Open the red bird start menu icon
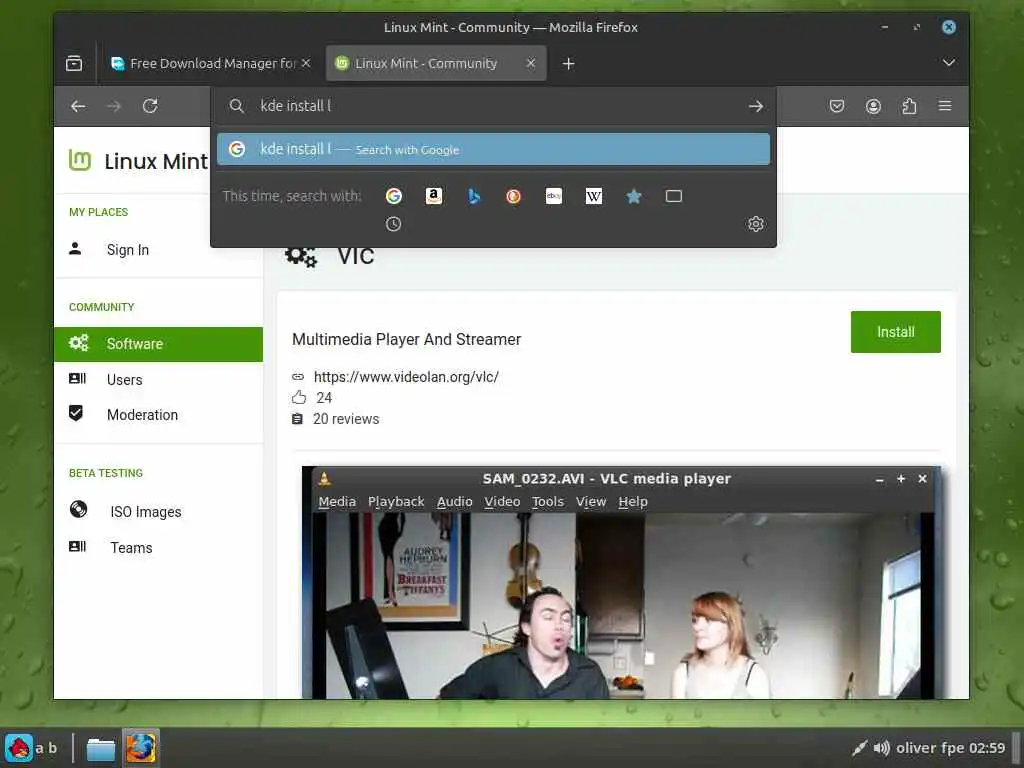This screenshot has height=768, width=1024. [19, 748]
